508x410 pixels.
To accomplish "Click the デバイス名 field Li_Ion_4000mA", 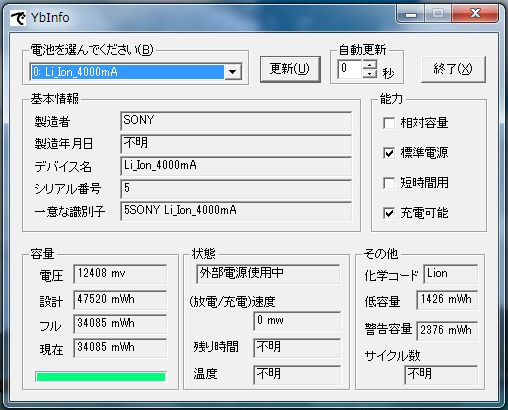I will click(236, 166).
